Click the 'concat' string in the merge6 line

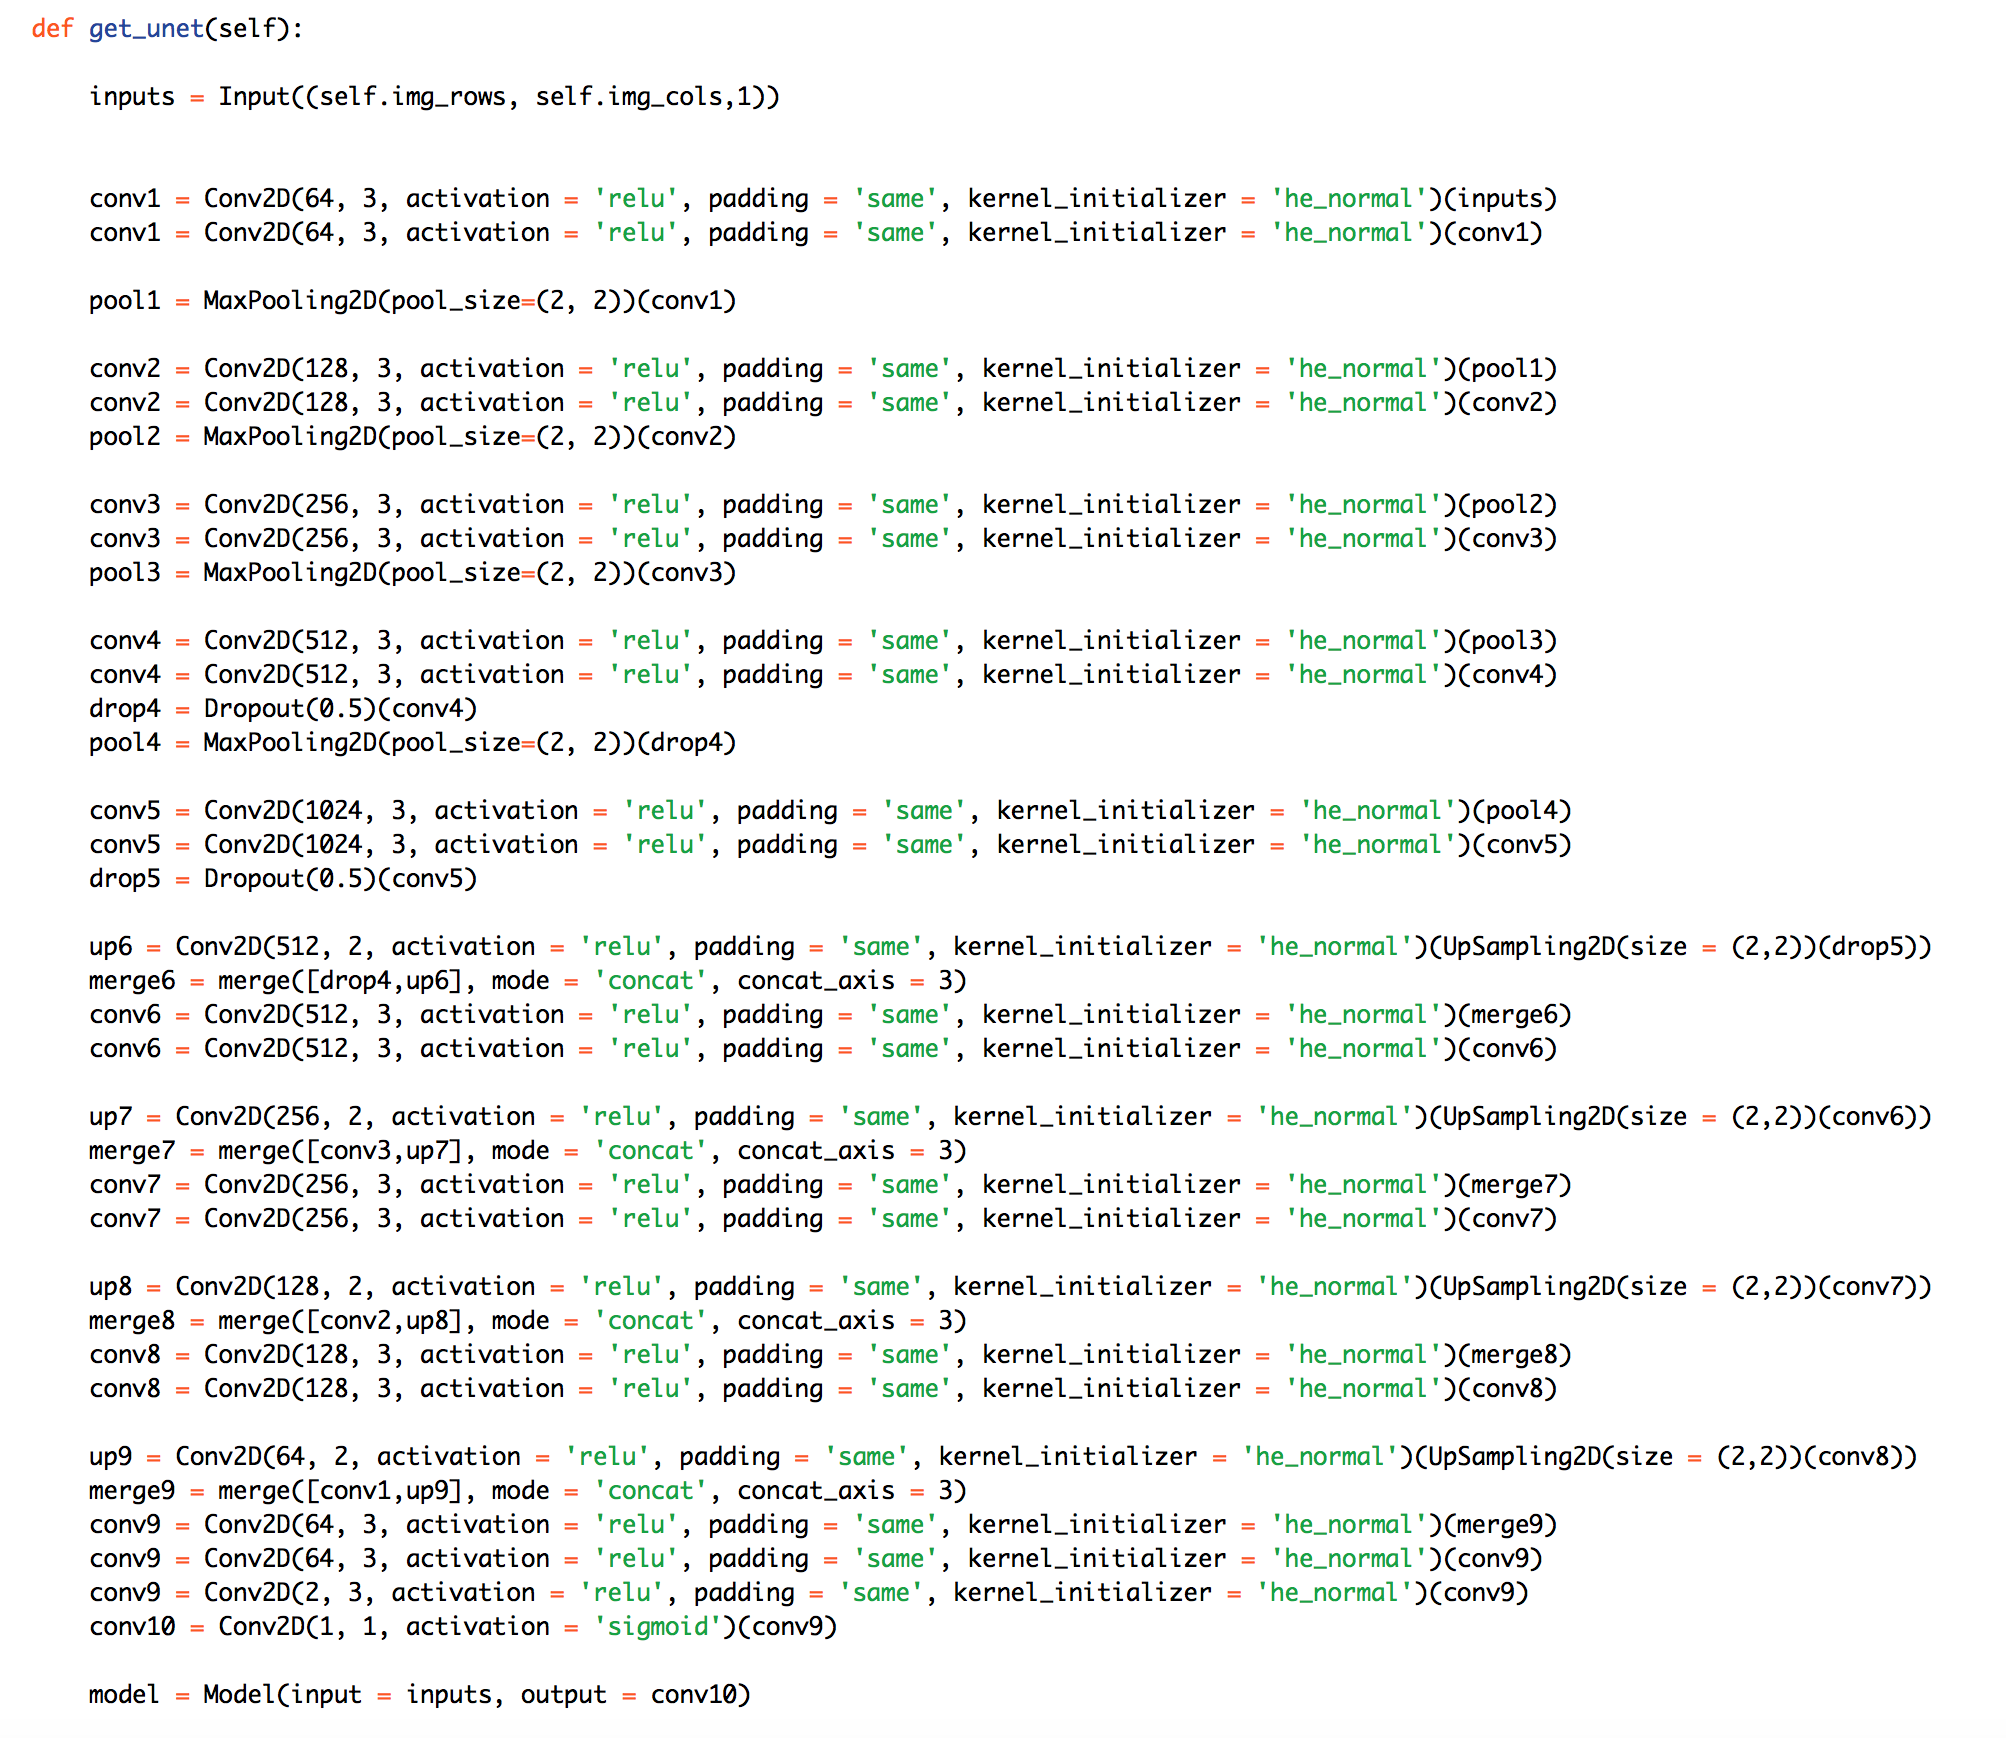click(x=650, y=980)
